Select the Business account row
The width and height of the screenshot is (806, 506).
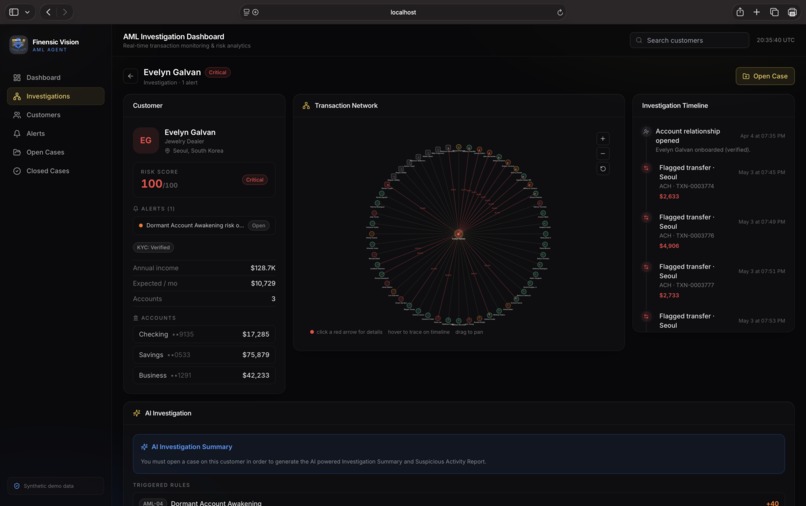(204, 375)
